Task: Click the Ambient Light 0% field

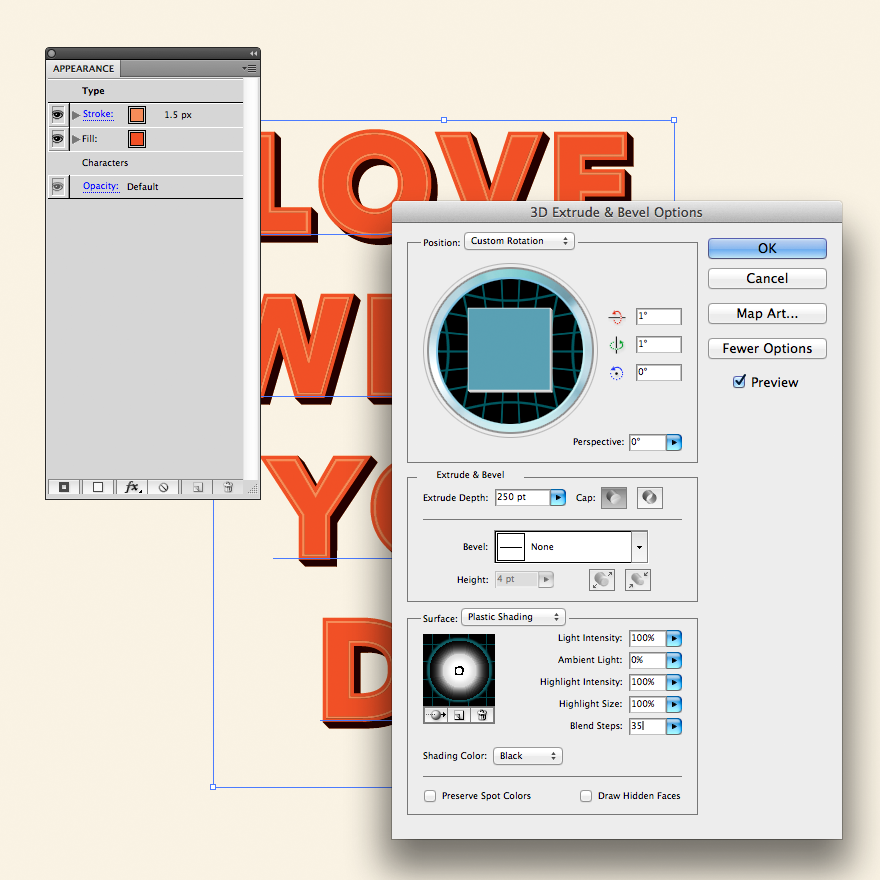Action: click(648, 660)
